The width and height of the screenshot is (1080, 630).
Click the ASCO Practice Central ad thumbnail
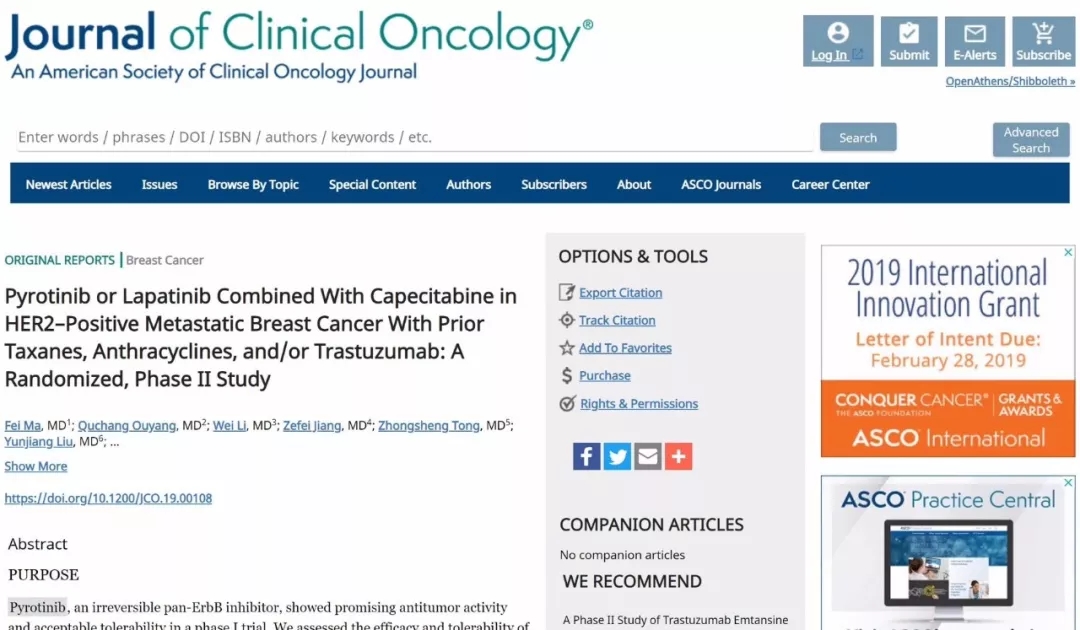tap(947, 565)
